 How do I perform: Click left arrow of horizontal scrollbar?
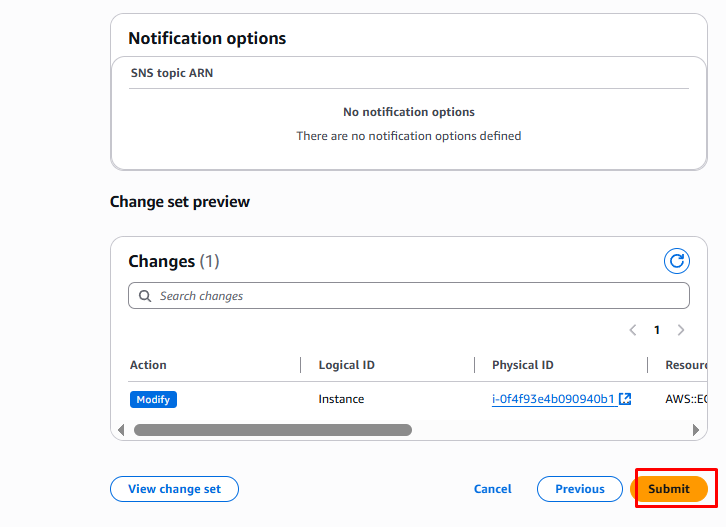pyautogui.click(x=122, y=430)
